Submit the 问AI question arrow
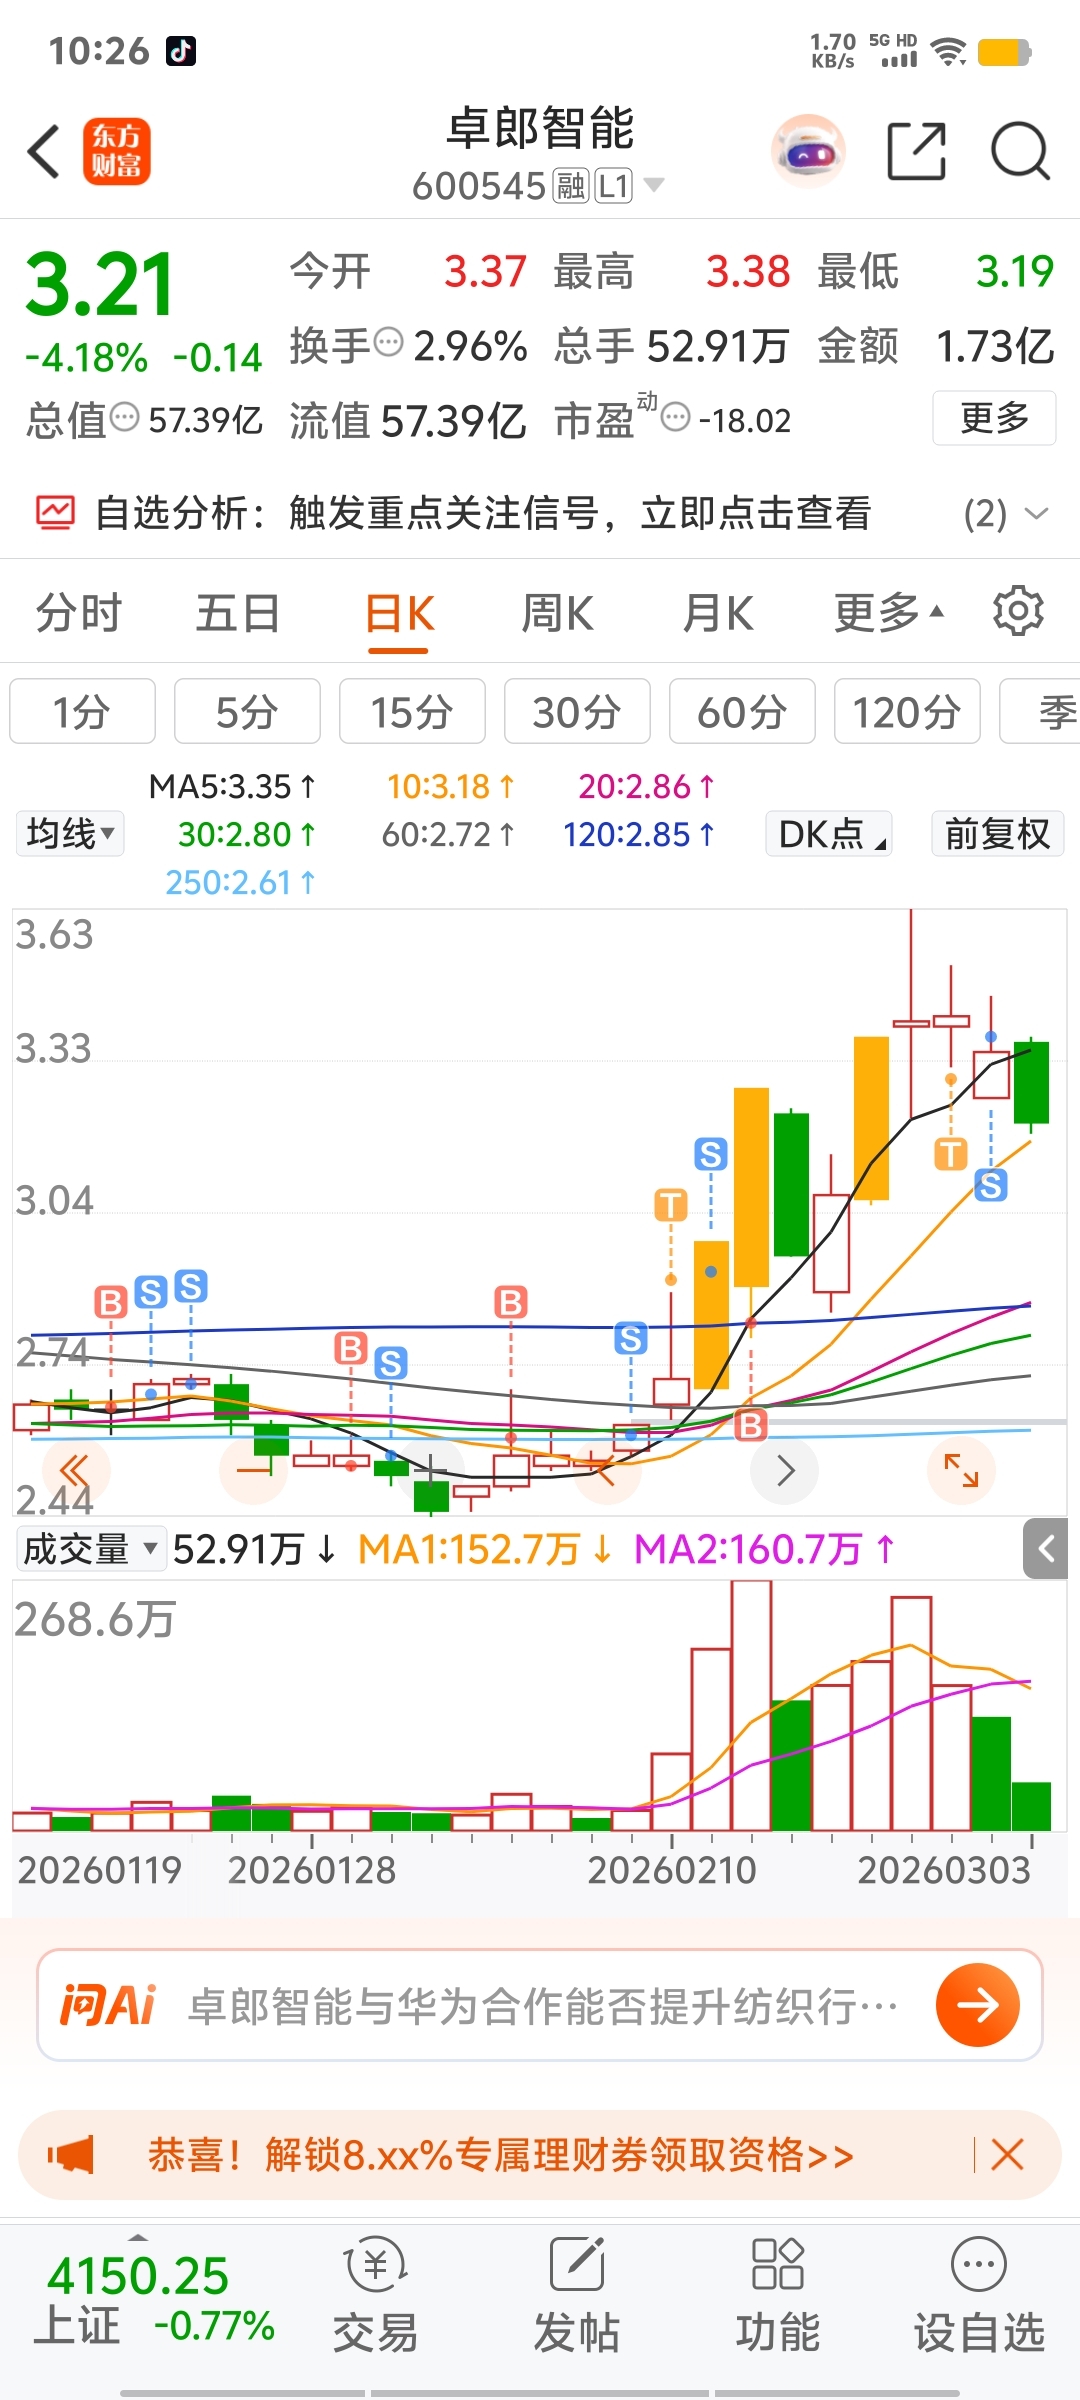Screen dimensions: 1080x2400 pos(978,2005)
